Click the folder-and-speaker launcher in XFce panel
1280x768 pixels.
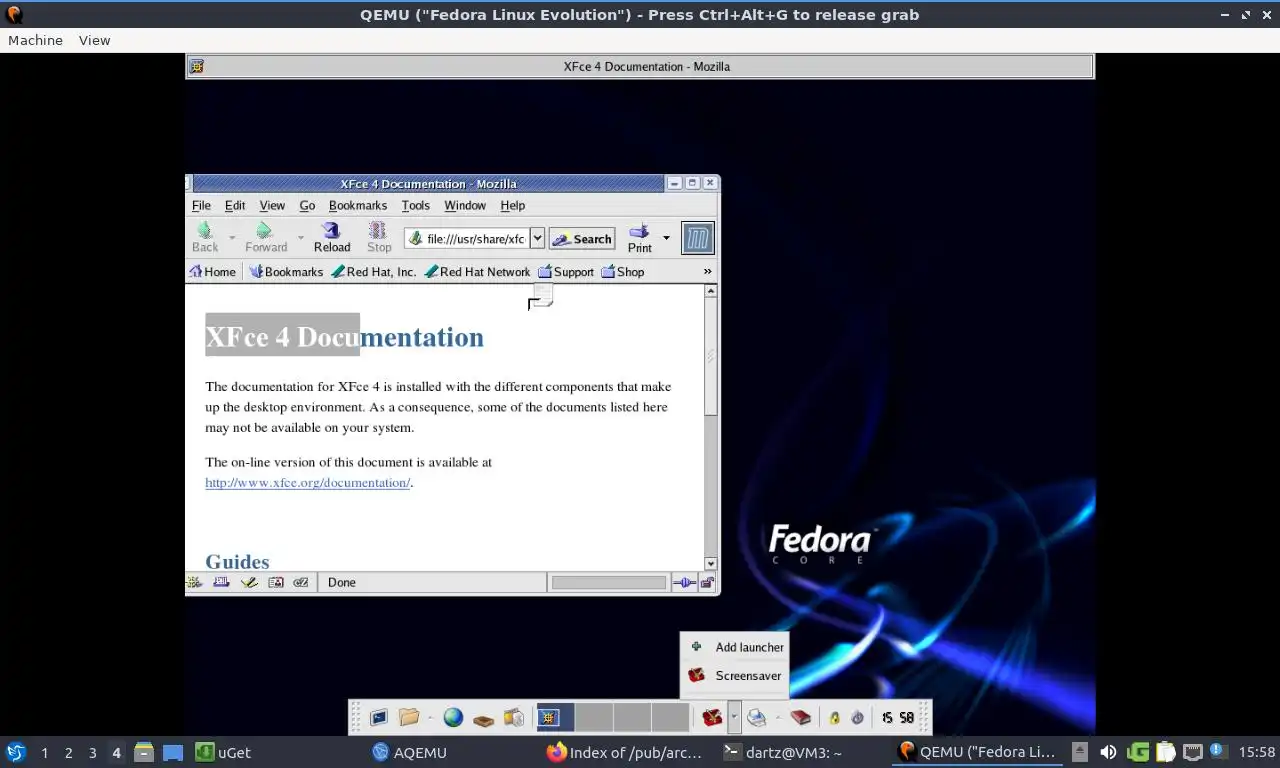click(x=513, y=717)
